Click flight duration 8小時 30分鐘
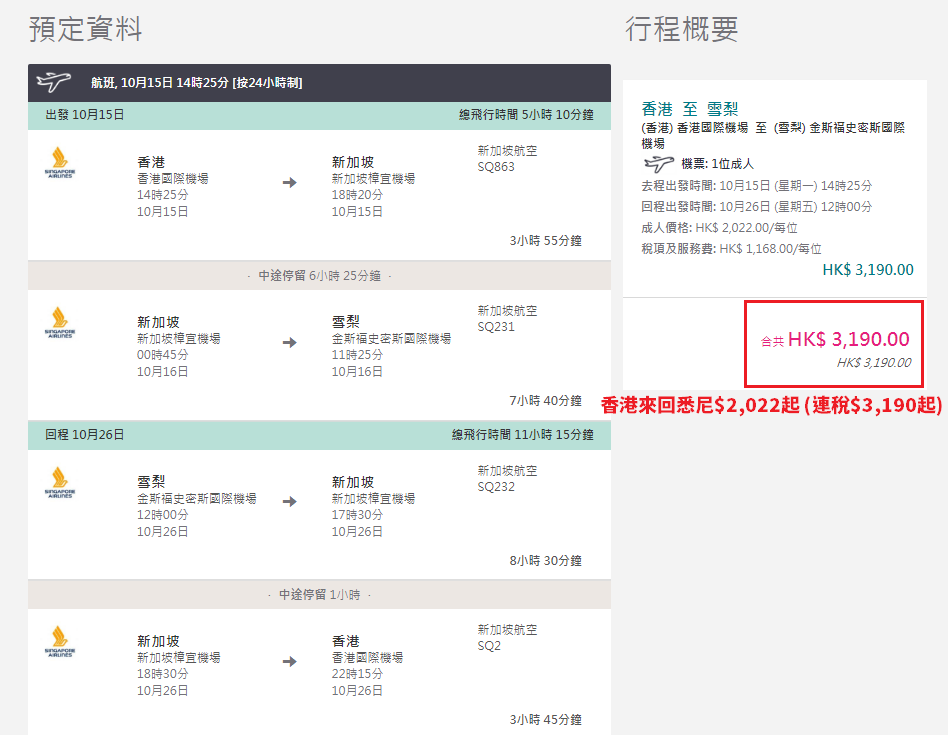 545,560
